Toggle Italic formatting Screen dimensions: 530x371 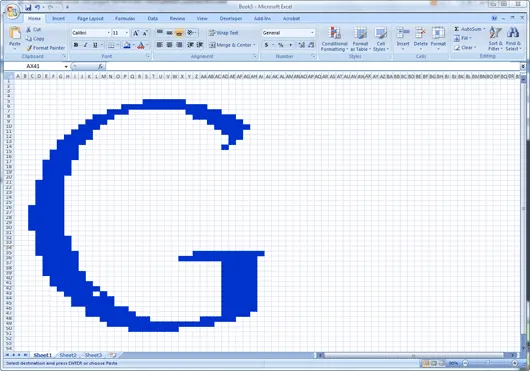(86, 45)
